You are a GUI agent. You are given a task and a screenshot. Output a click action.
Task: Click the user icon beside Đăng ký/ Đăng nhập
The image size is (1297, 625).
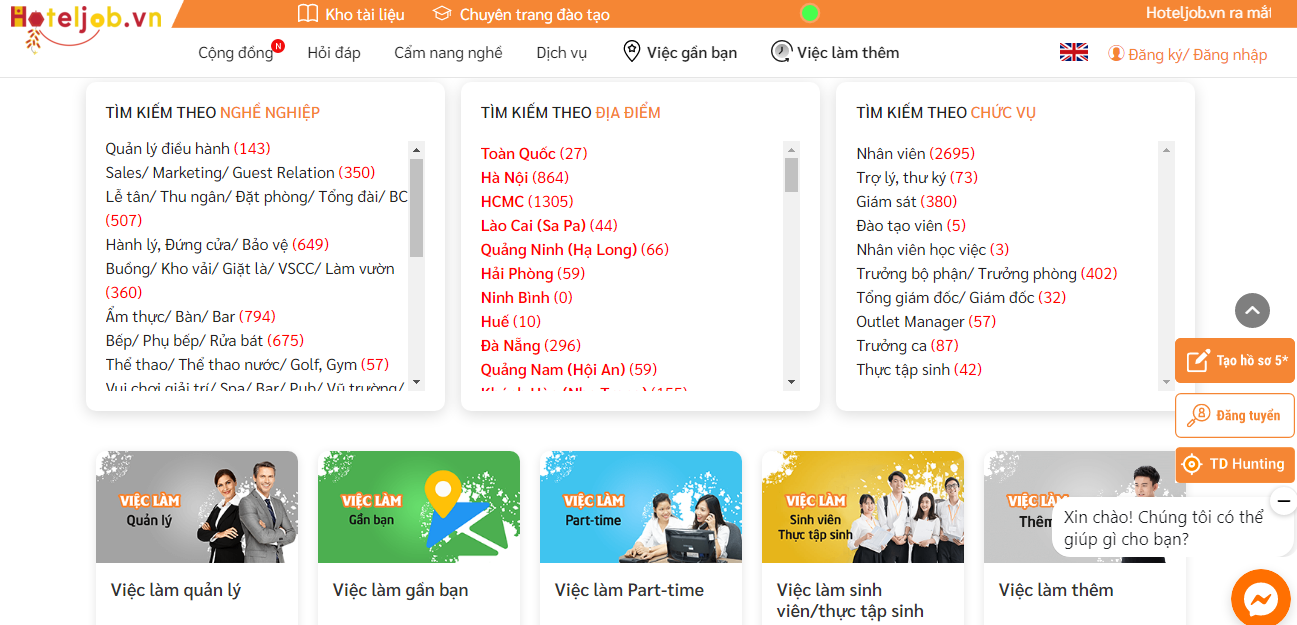(1116, 54)
